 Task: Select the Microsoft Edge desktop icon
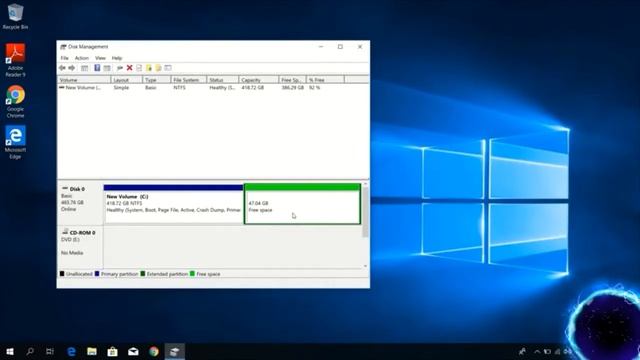(x=15, y=142)
